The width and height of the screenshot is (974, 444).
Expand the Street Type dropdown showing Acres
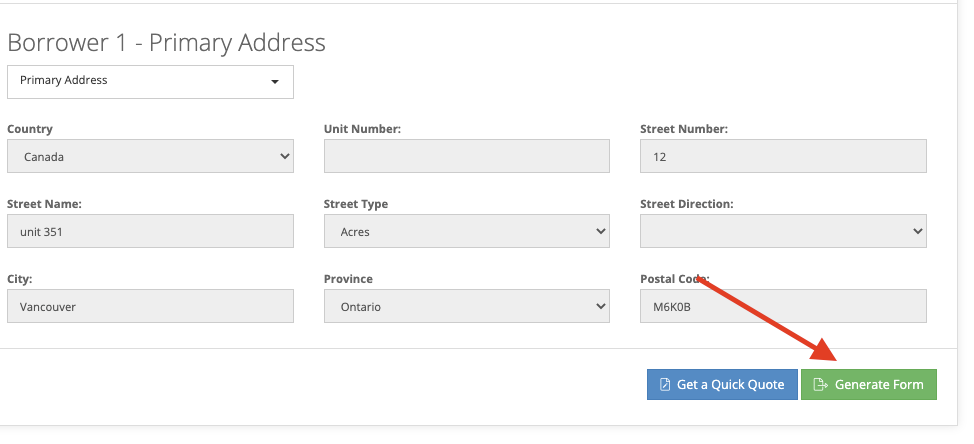point(467,231)
